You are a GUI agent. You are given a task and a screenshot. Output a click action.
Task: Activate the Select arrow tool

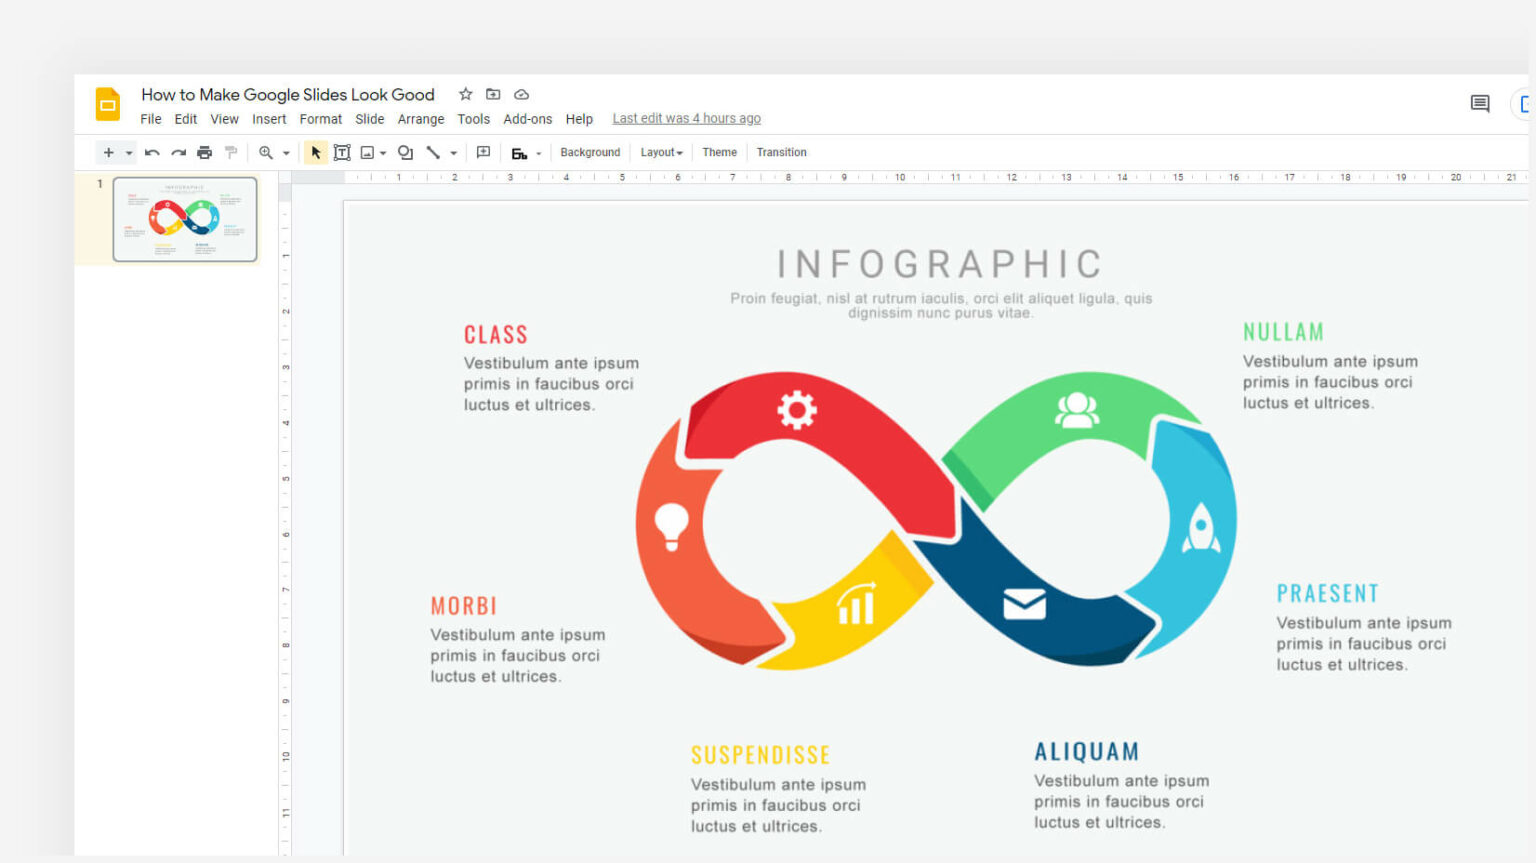[316, 152]
